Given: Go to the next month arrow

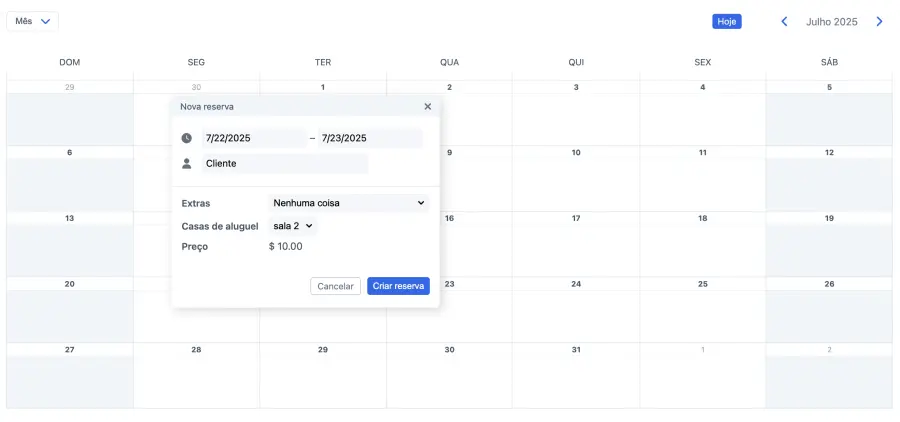Looking at the screenshot, I should point(879,21).
